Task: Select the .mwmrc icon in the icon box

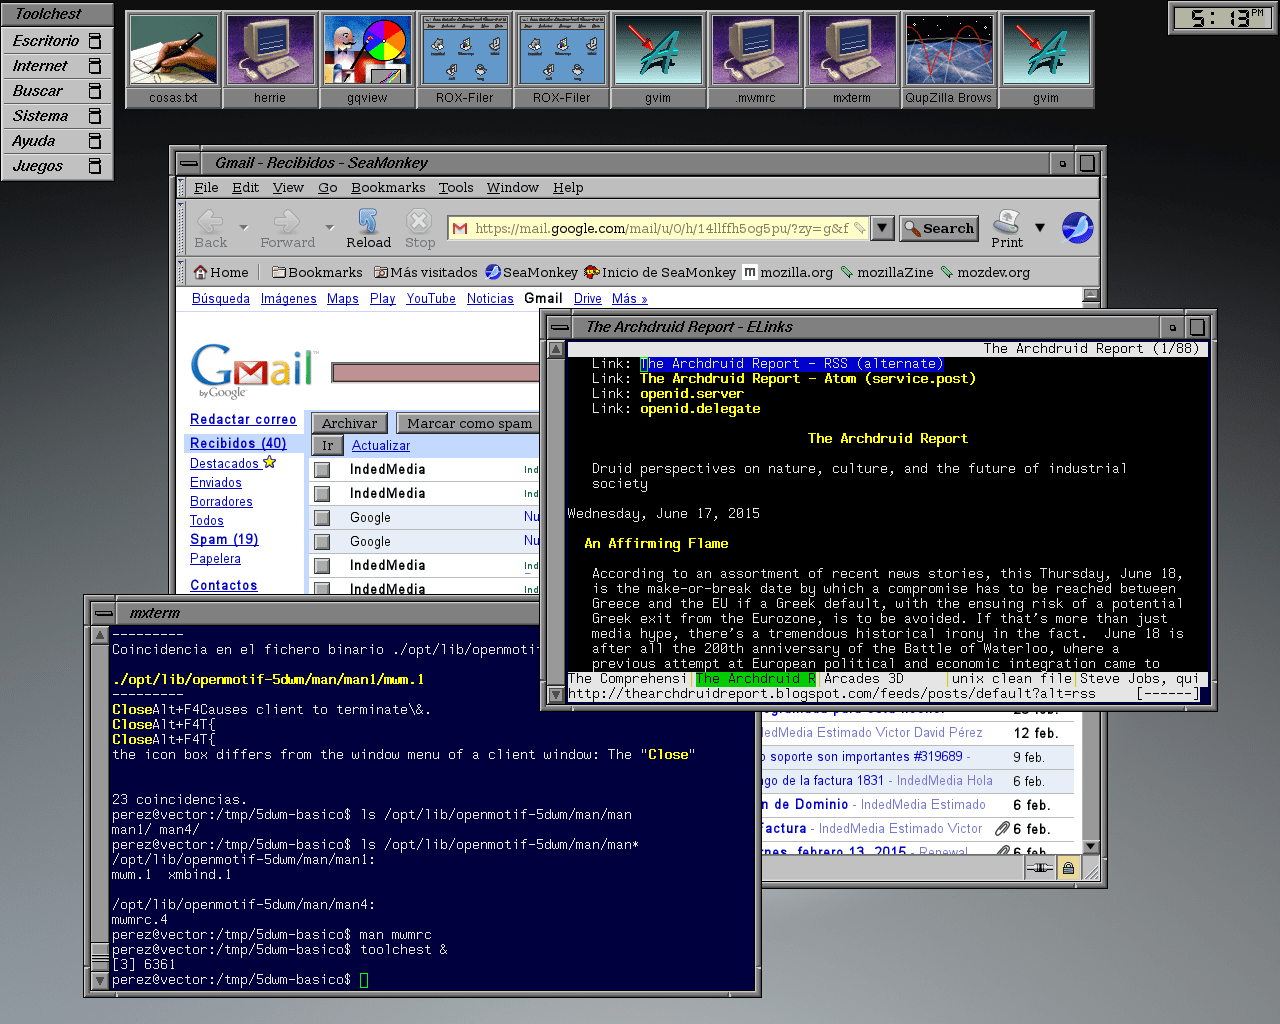Action: (755, 59)
